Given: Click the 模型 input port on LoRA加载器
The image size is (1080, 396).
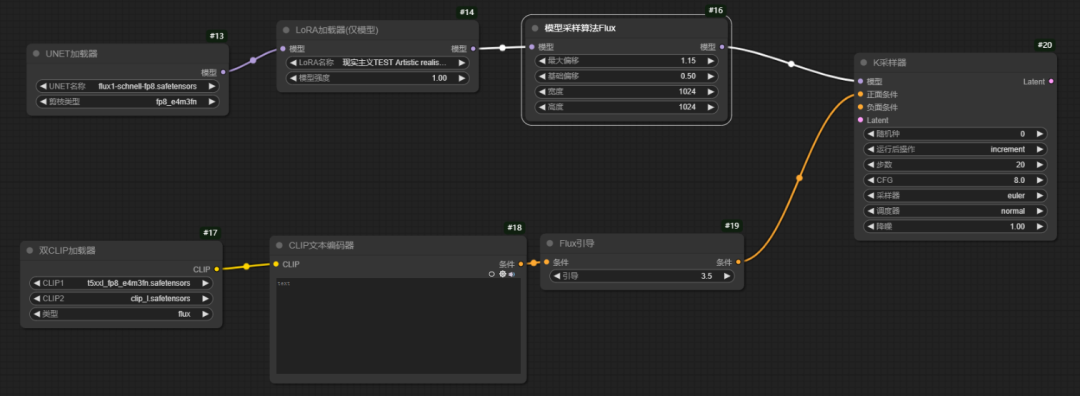Looking at the screenshot, I should coord(282,49).
